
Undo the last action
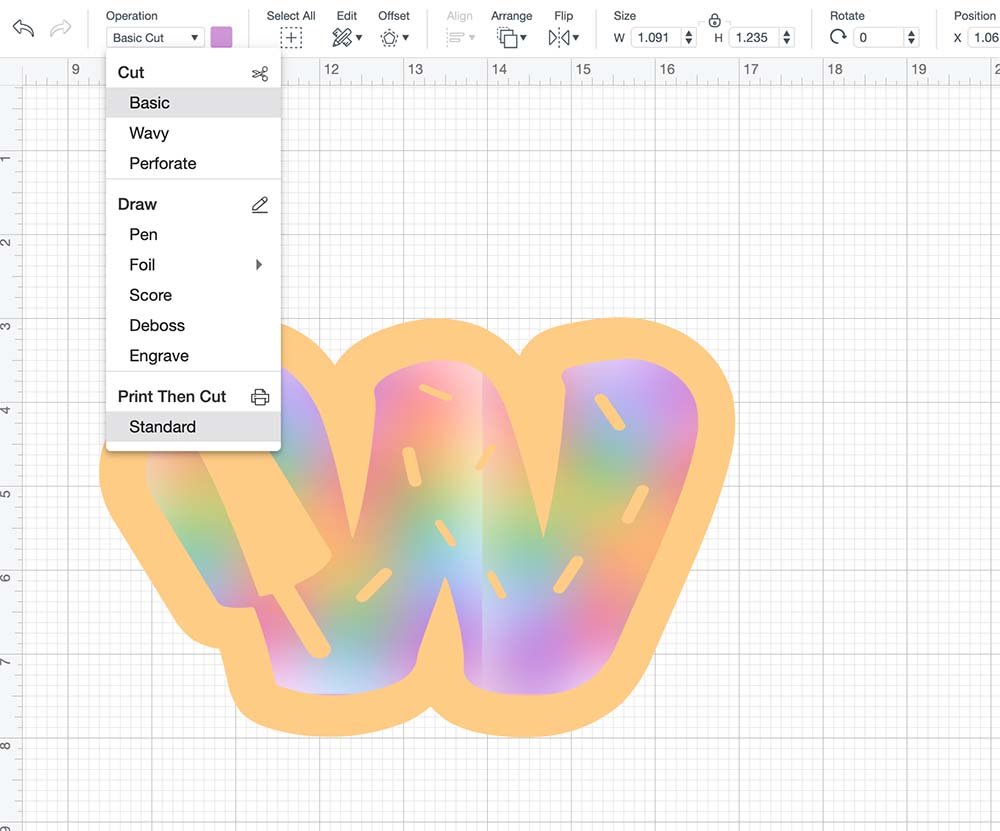click(x=23, y=28)
